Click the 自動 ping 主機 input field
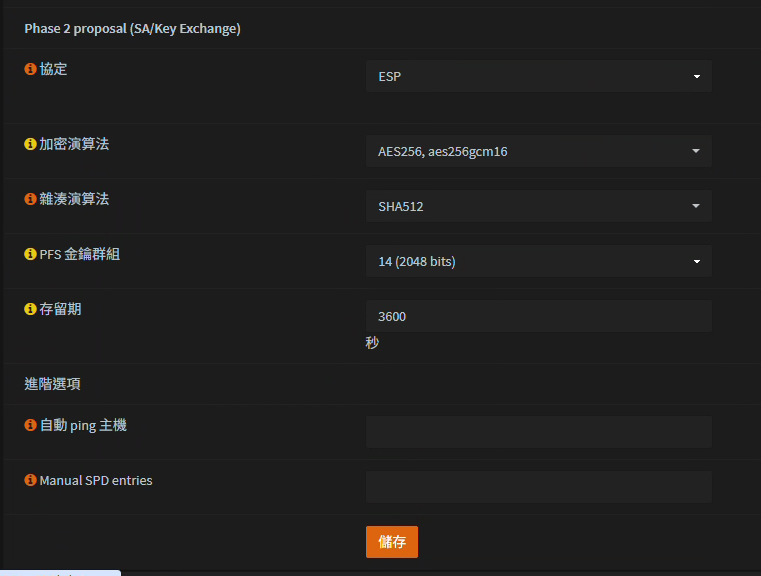Viewport: 761px width, 576px height. tap(539, 432)
